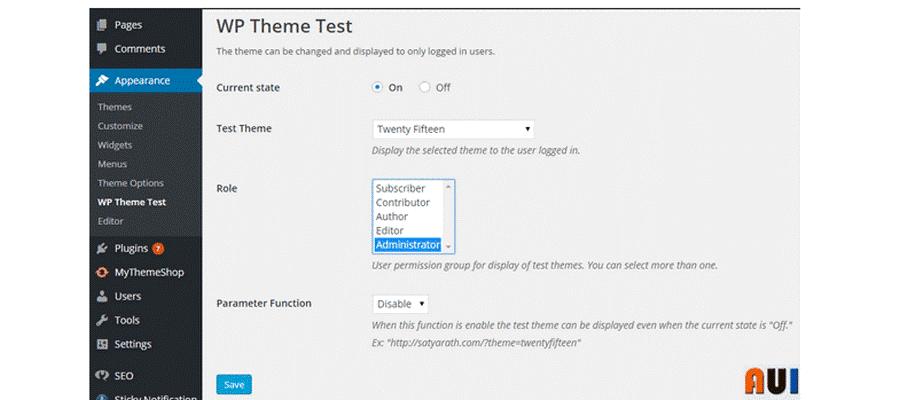Click the Users person icon
Screen dimensions: 900x400
(102, 296)
